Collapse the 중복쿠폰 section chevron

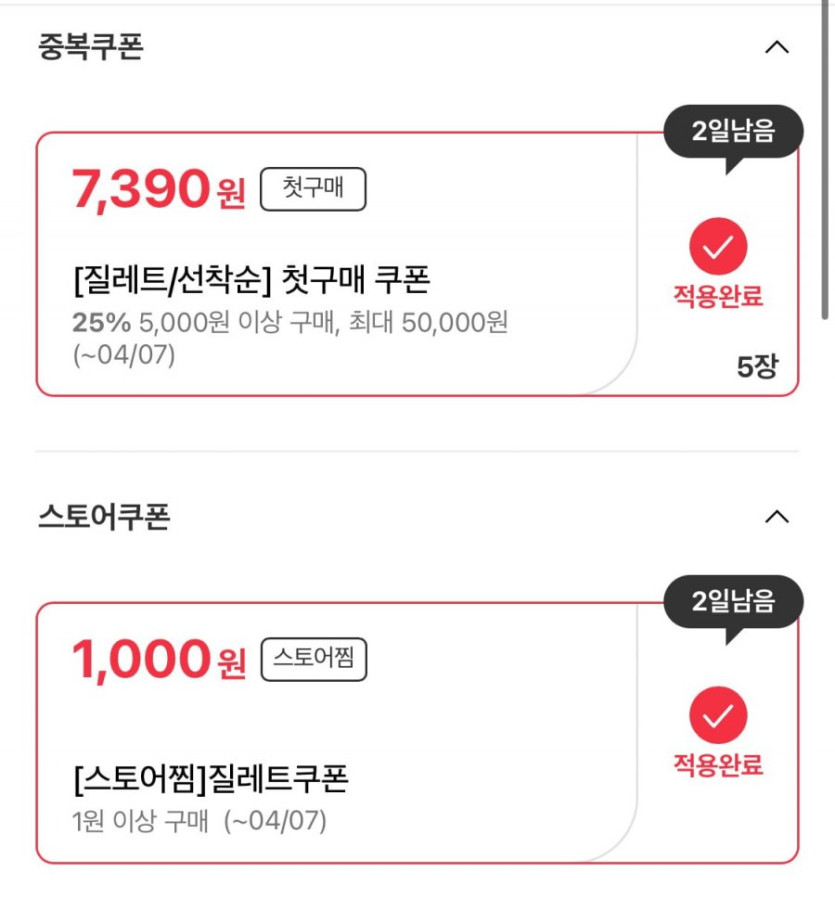pyautogui.click(x=776, y=47)
